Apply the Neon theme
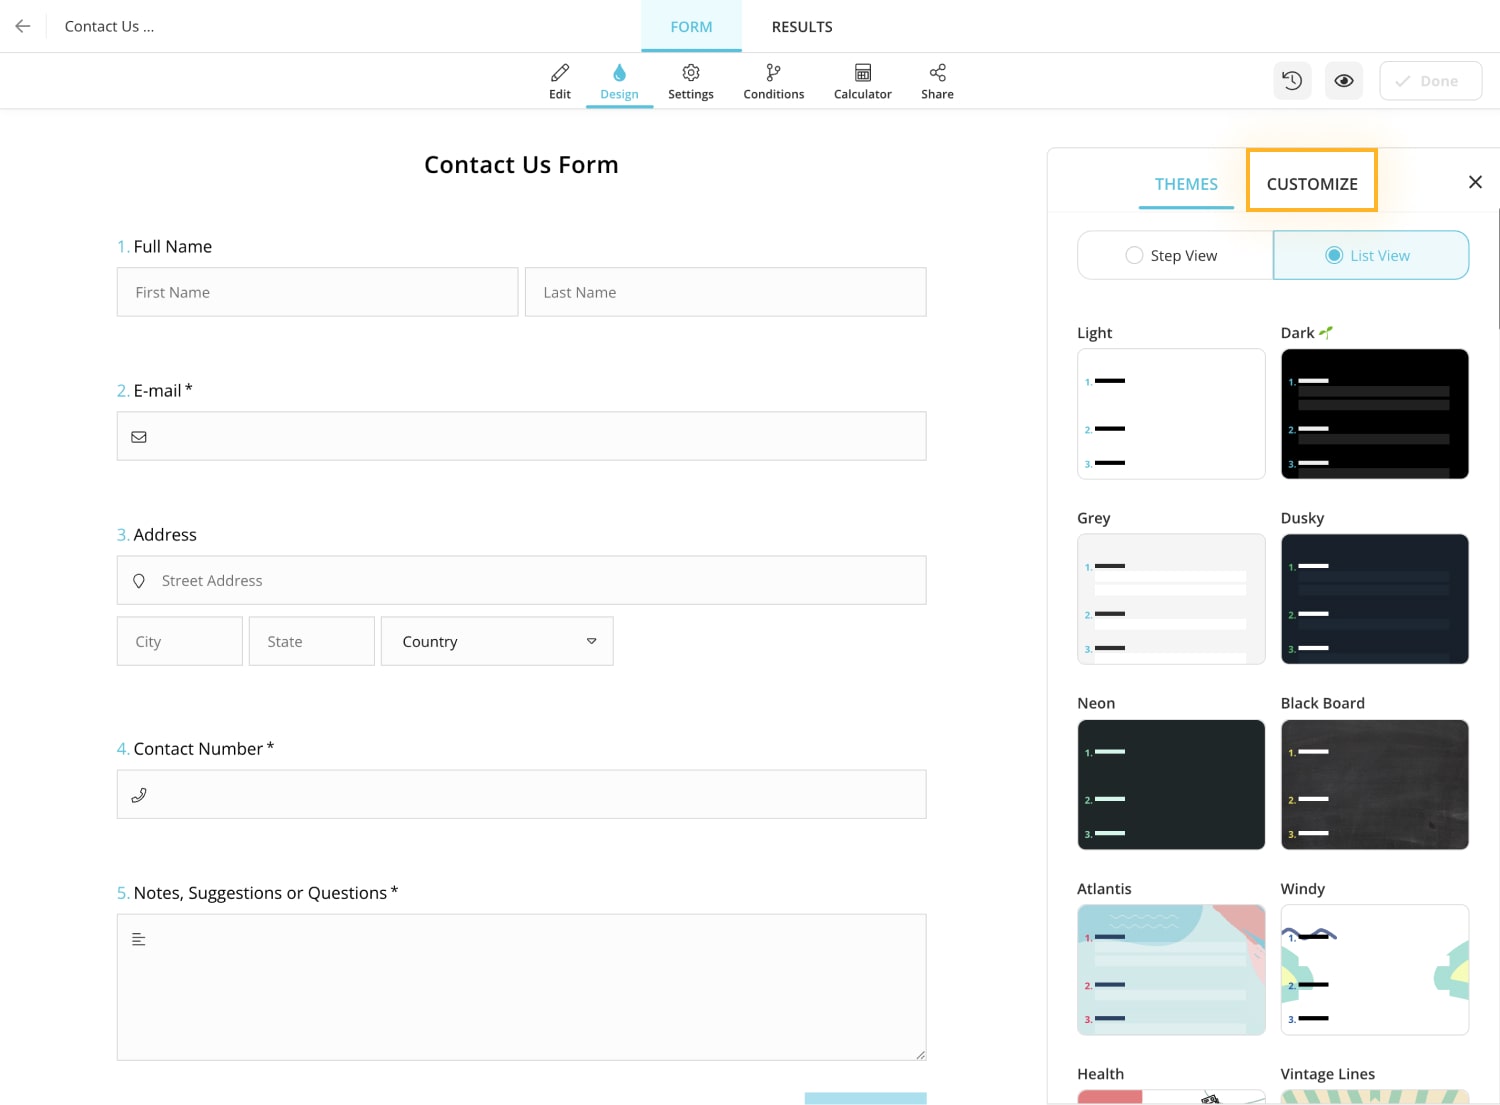The height and width of the screenshot is (1105, 1500). click(x=1171, y=785)
